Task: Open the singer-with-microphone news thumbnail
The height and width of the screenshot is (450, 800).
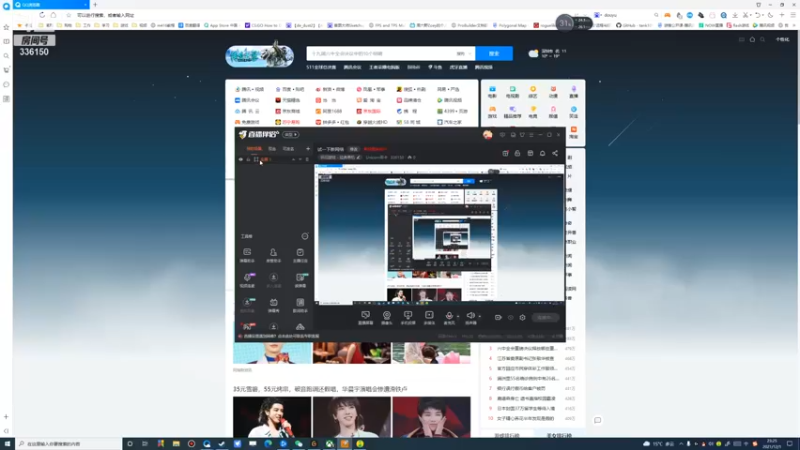Action: point(272,417)
